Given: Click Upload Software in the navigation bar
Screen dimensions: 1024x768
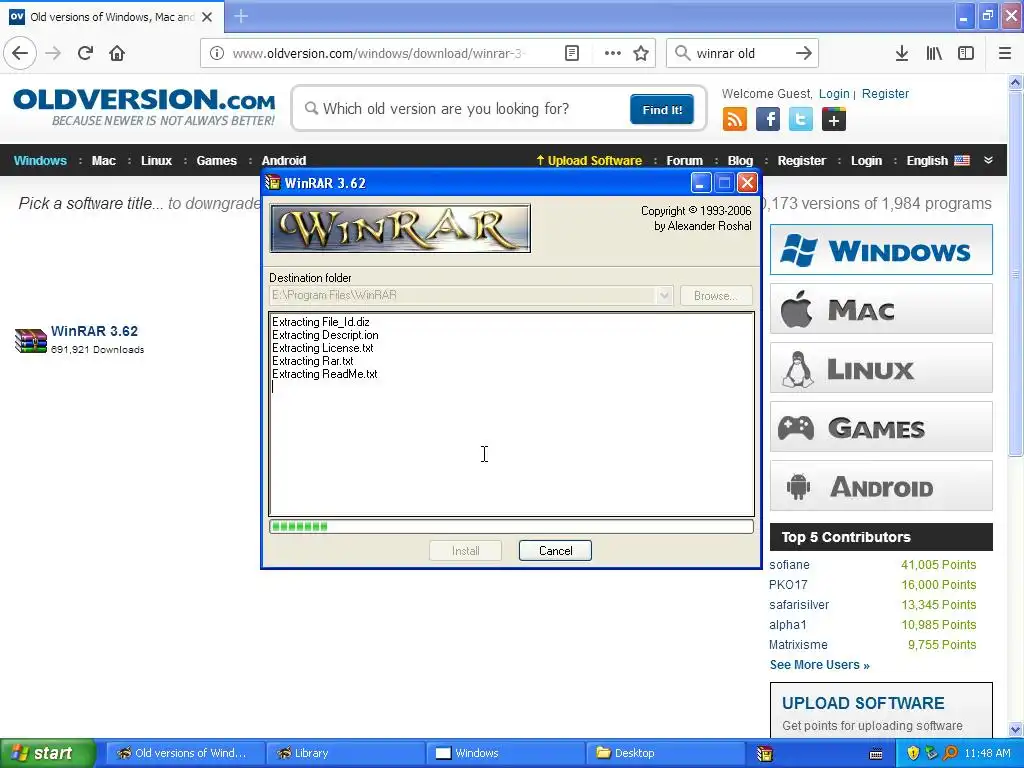Looking at the screenshot, I should click(589, 161).
